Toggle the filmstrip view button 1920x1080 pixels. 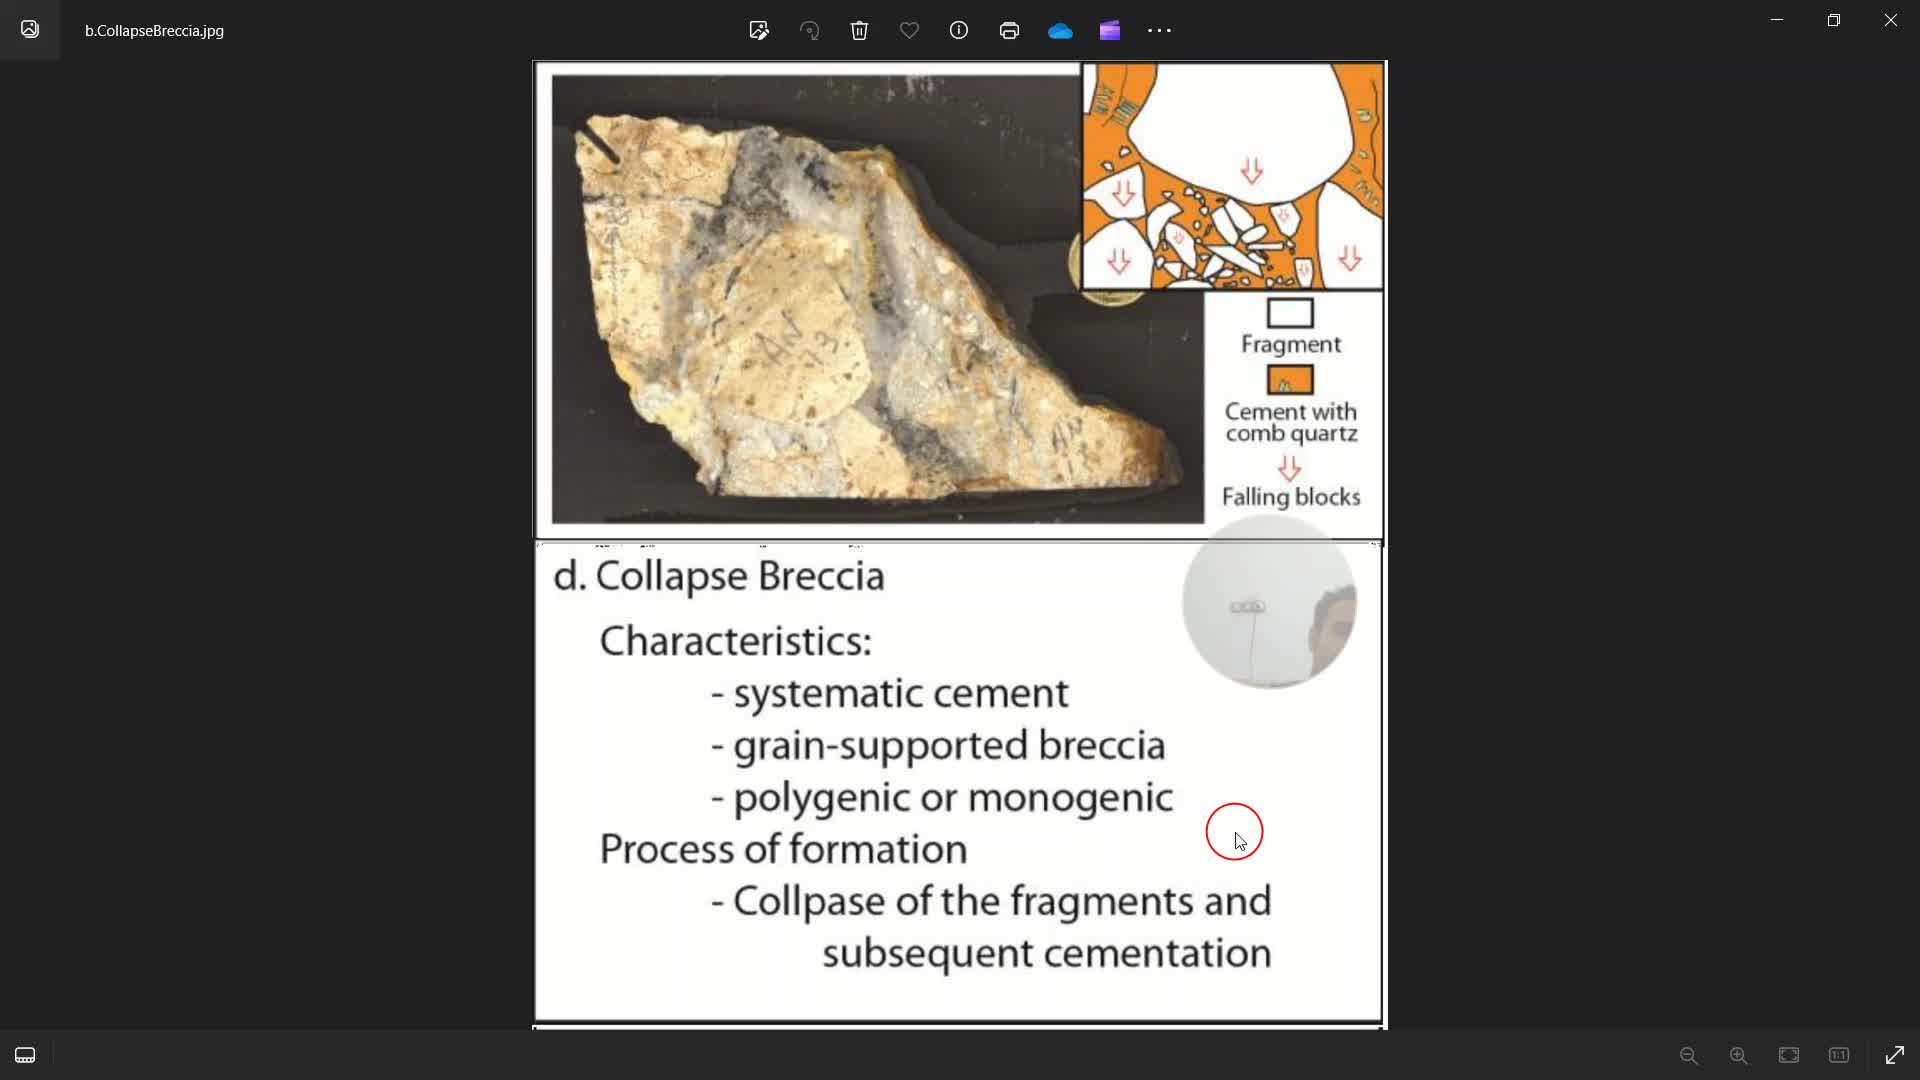click(x=25, y=1055)
